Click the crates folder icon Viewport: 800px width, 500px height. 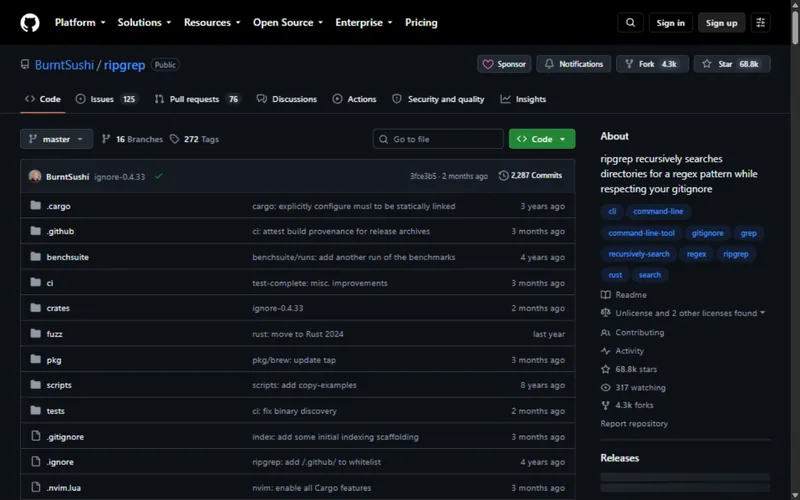coord(35,308)
